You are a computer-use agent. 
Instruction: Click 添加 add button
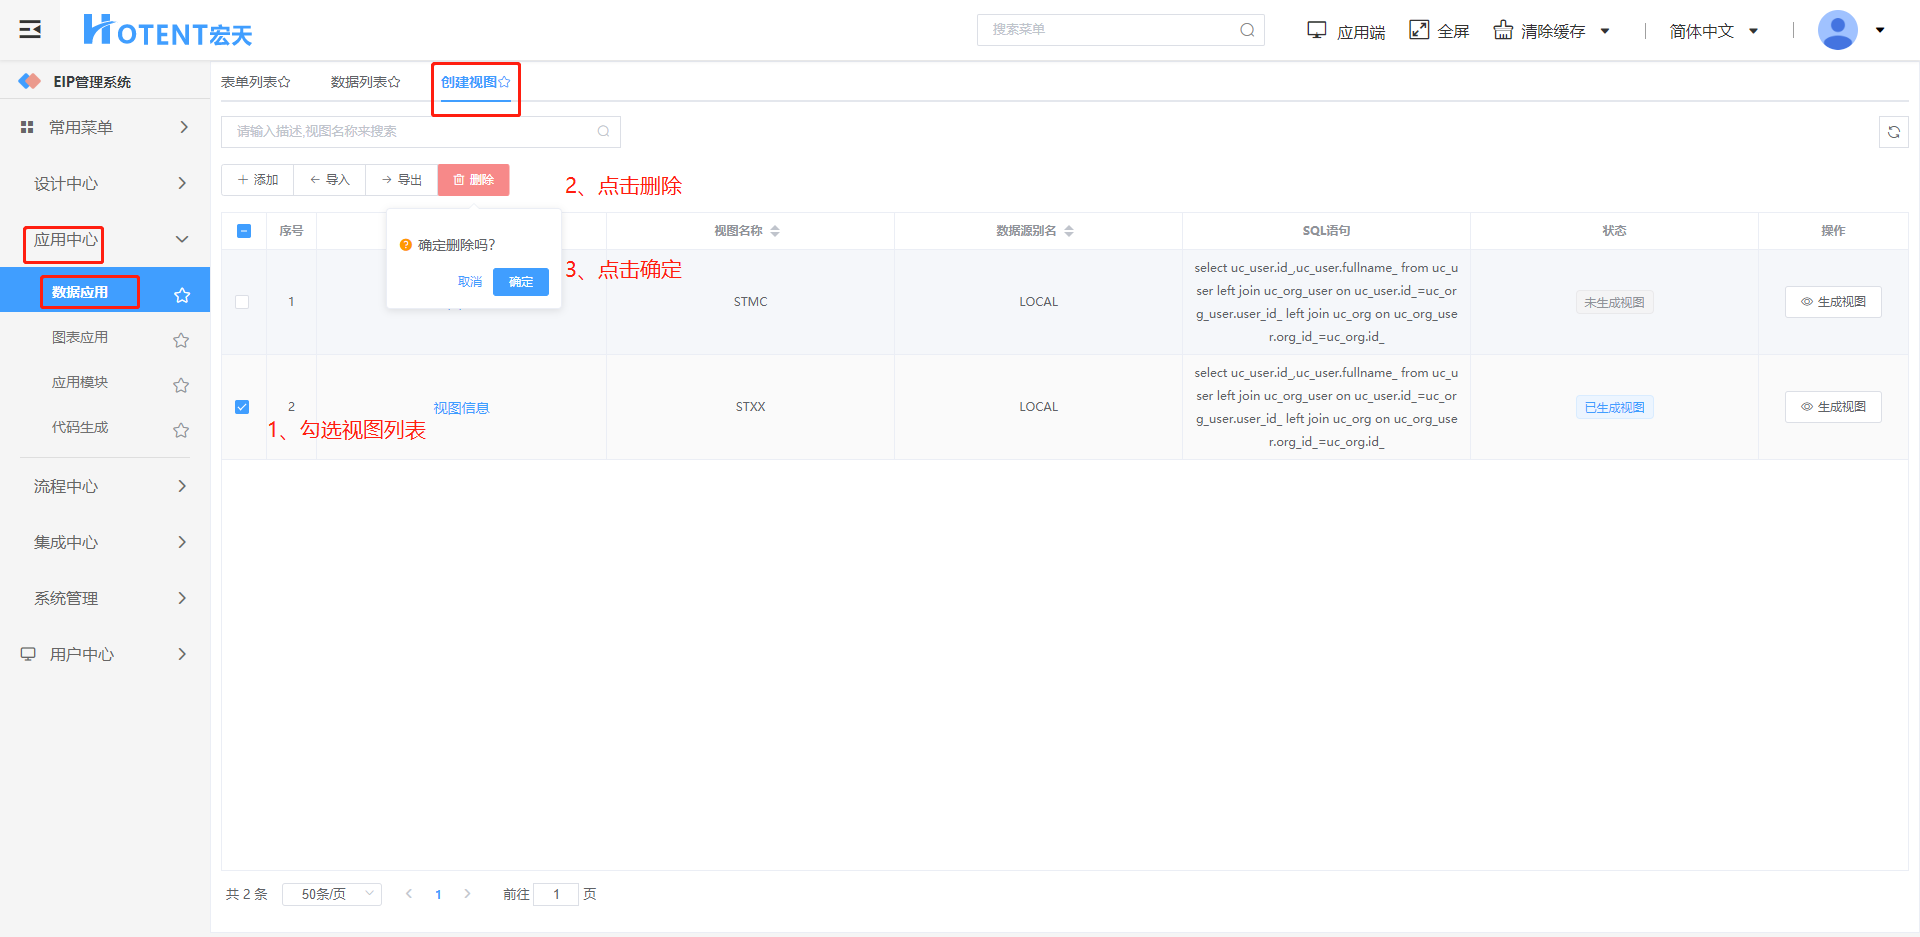(x=257, y=180)
